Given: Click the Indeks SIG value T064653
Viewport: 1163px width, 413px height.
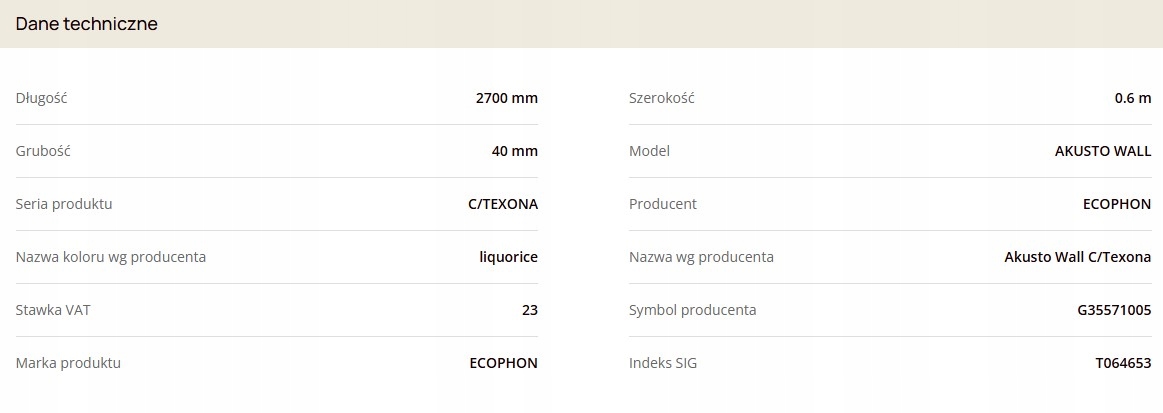Looking at the screenshot, I should (1123, 363).
